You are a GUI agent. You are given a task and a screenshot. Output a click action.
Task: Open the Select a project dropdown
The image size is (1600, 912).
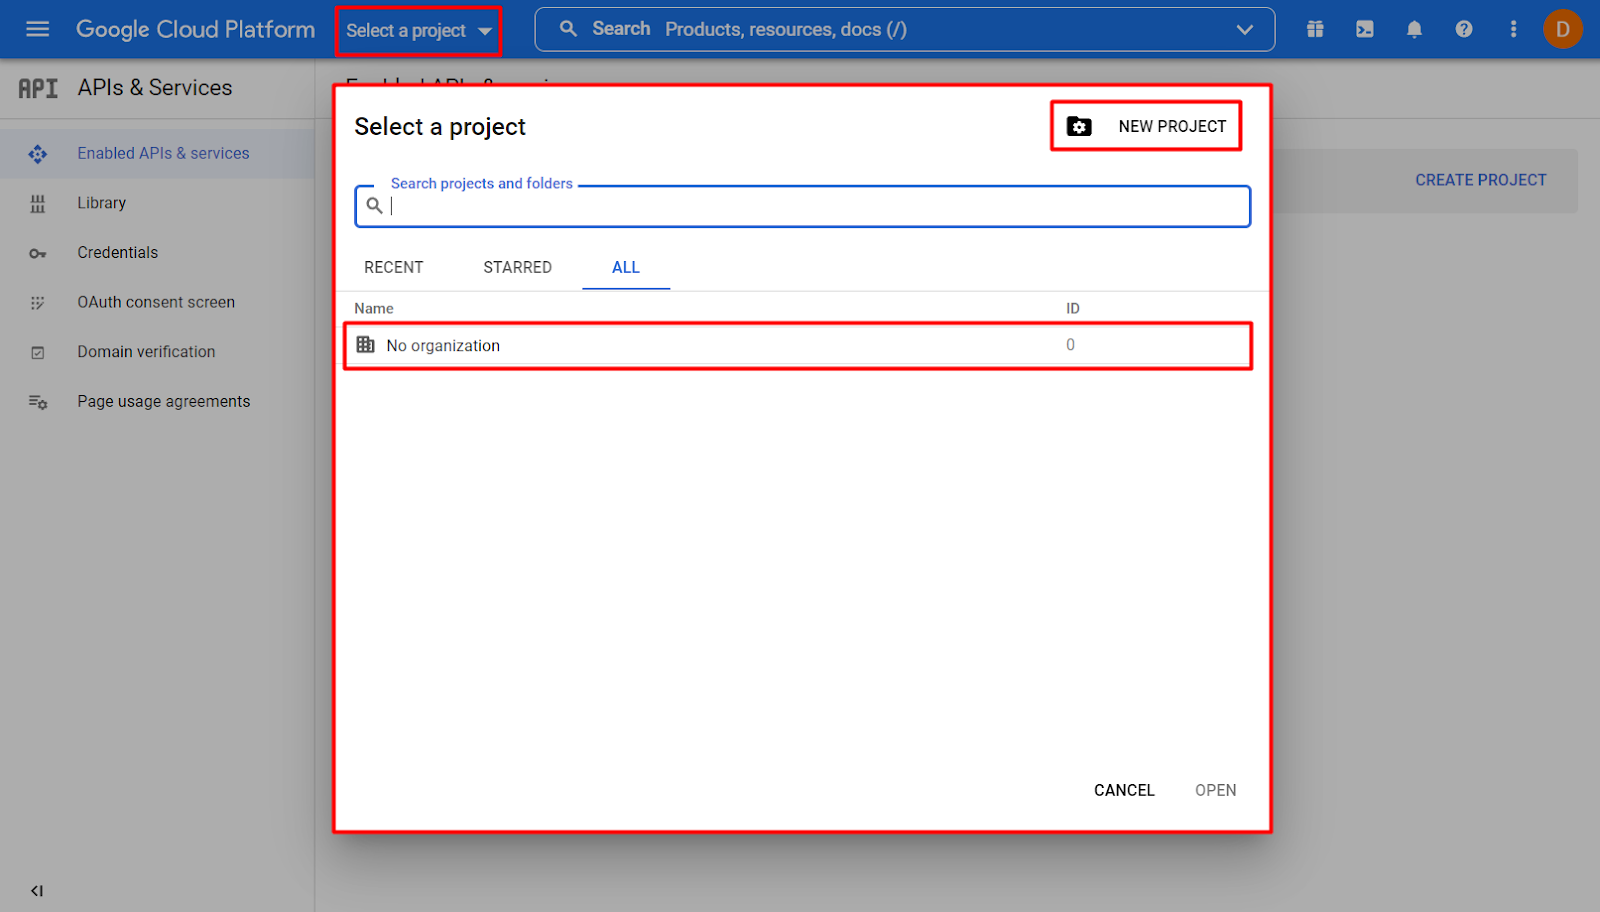pos(419,30)
